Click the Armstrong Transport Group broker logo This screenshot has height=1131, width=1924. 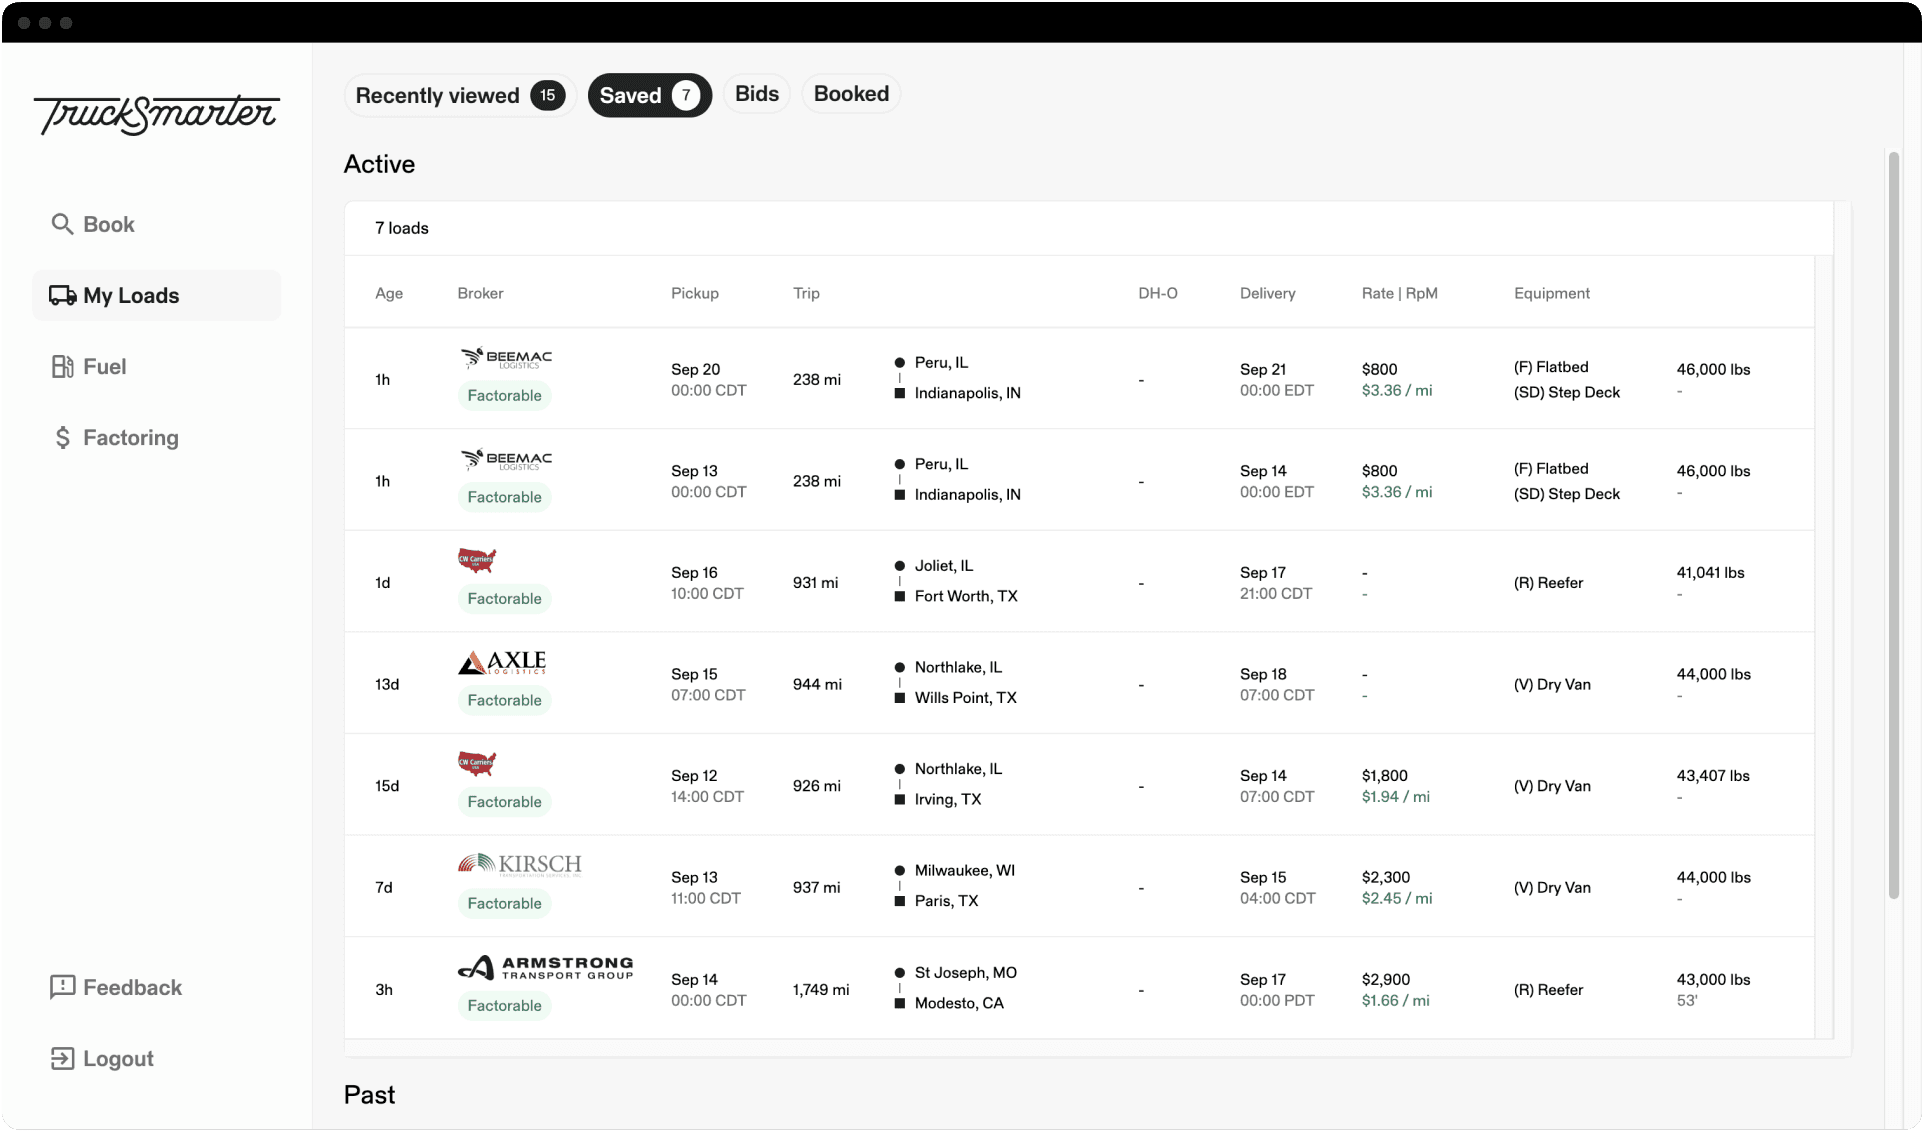coord(545,967)
